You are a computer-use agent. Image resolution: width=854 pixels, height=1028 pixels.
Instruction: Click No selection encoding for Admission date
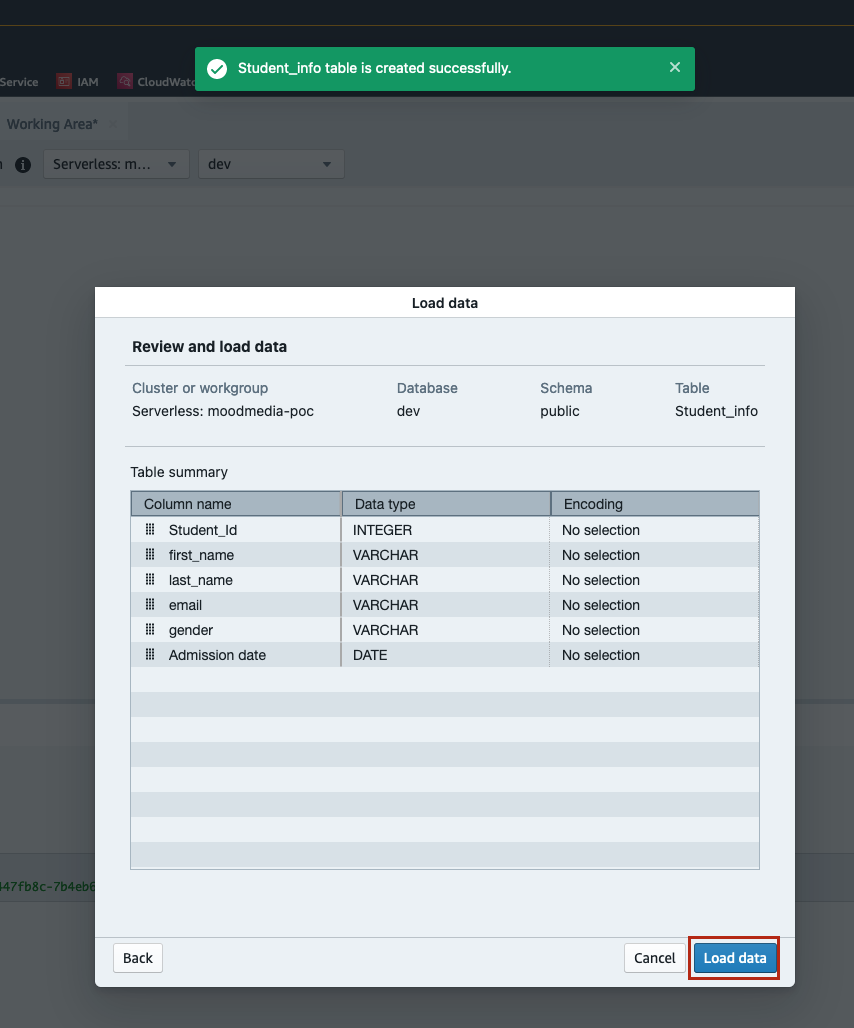click(x=600, y=655)
